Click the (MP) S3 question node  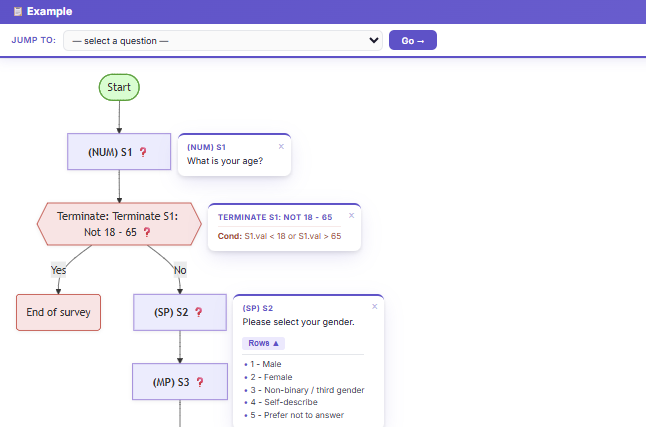pyautogui.click(x=179, y=382)
